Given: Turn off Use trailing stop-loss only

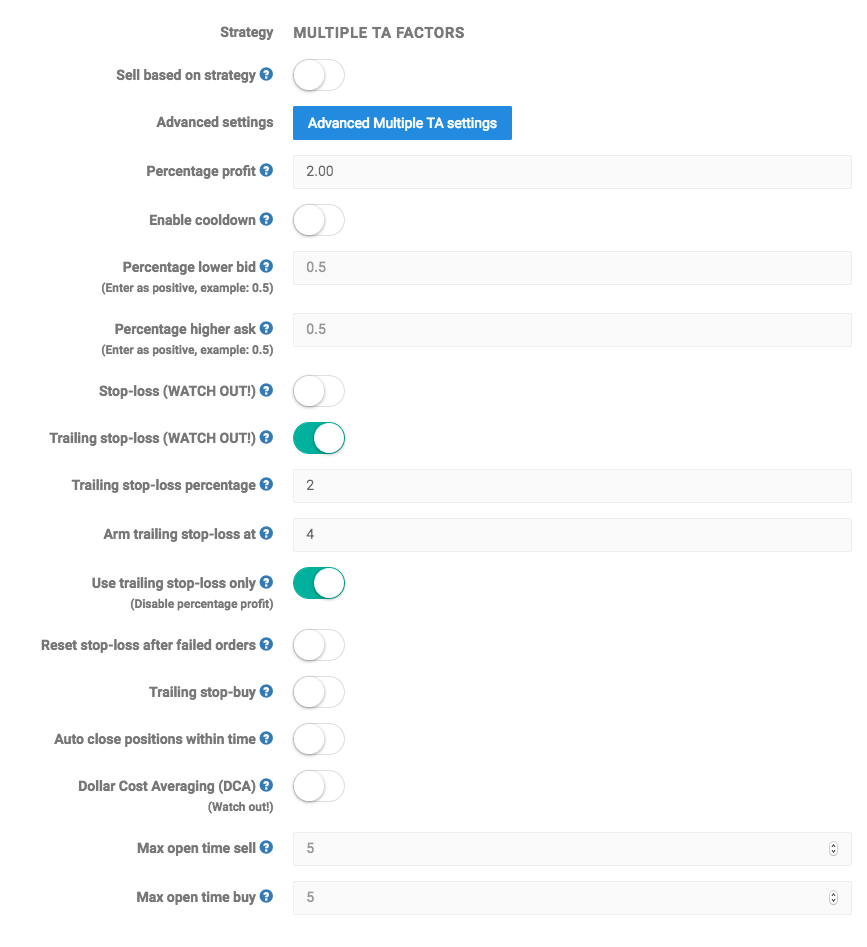Looking at the screenshot, I should (x=319, y=583).
